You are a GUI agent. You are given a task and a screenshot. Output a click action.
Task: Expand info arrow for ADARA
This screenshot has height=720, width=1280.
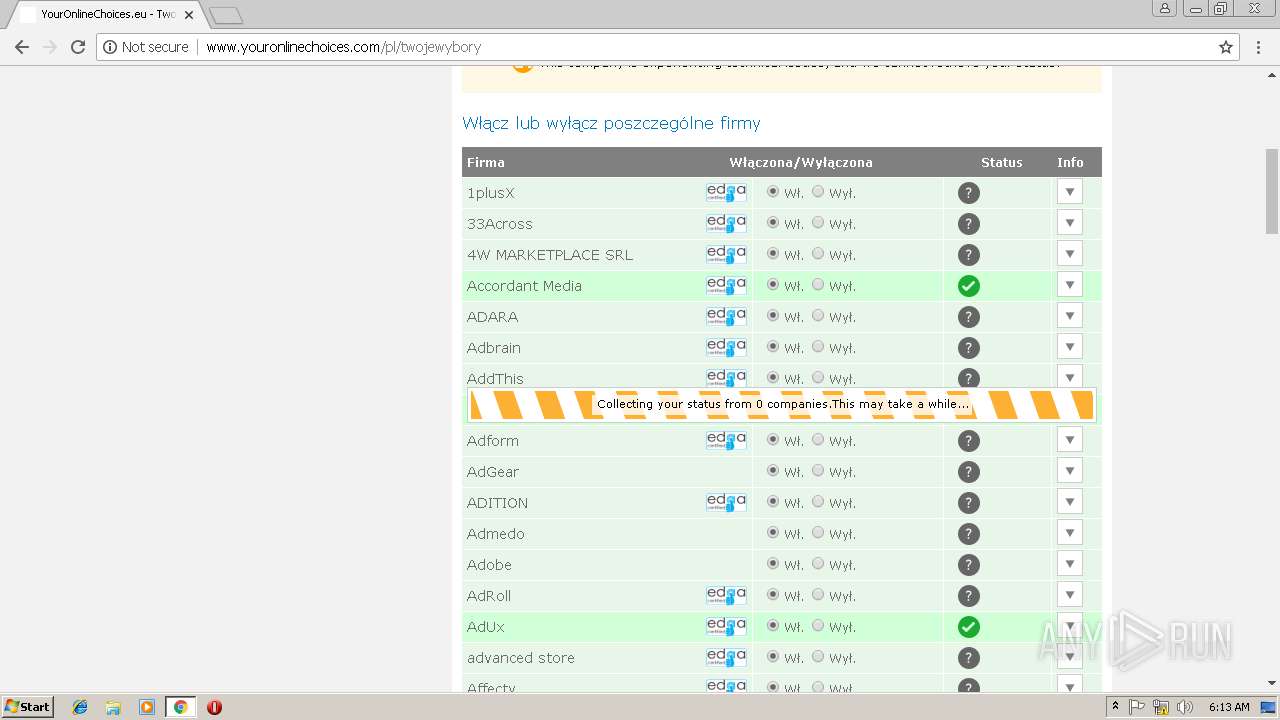click(x=1070, y=316)
